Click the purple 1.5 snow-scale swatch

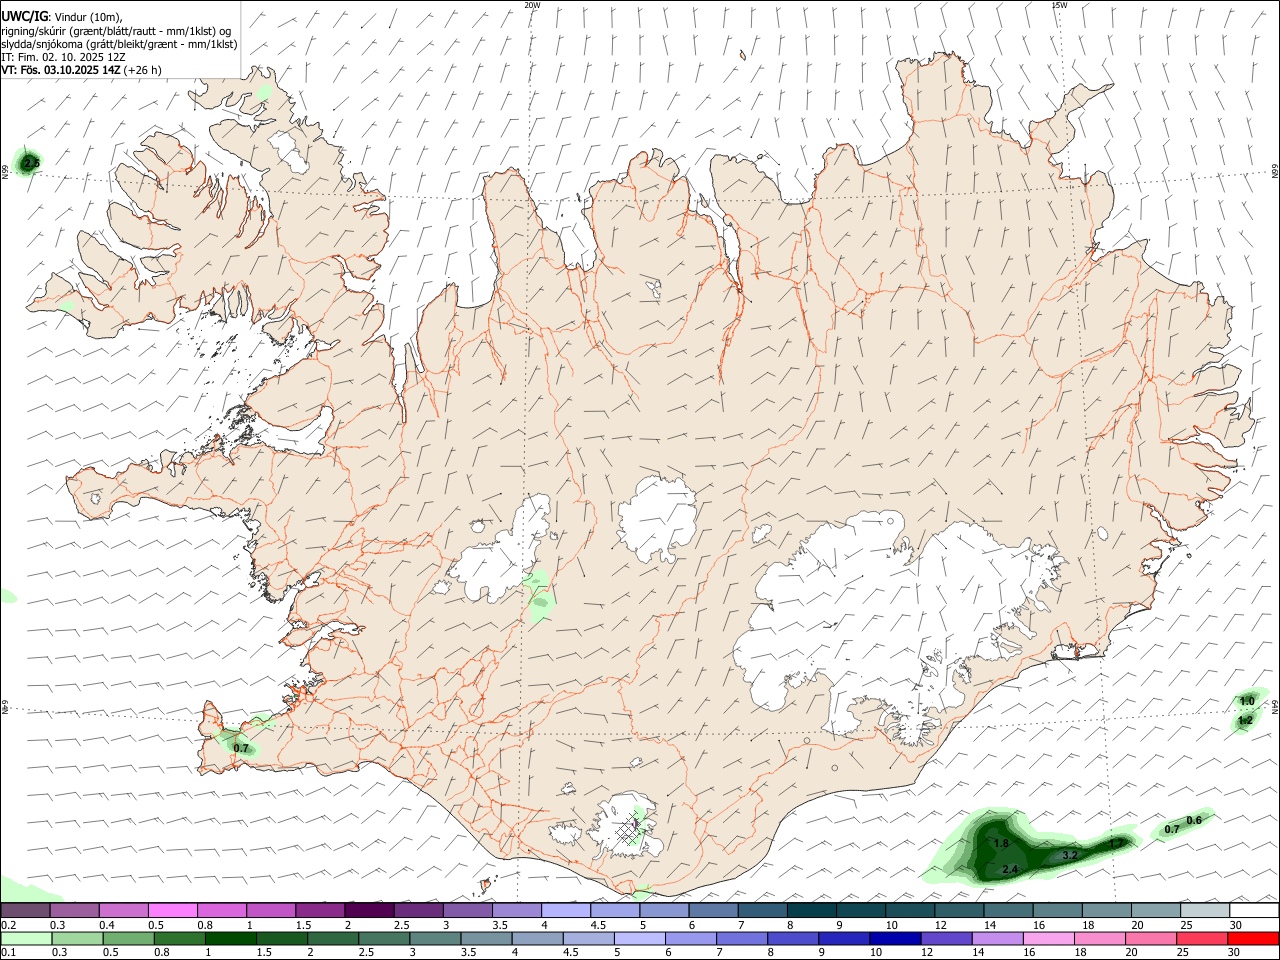click(x=320, y=910)
